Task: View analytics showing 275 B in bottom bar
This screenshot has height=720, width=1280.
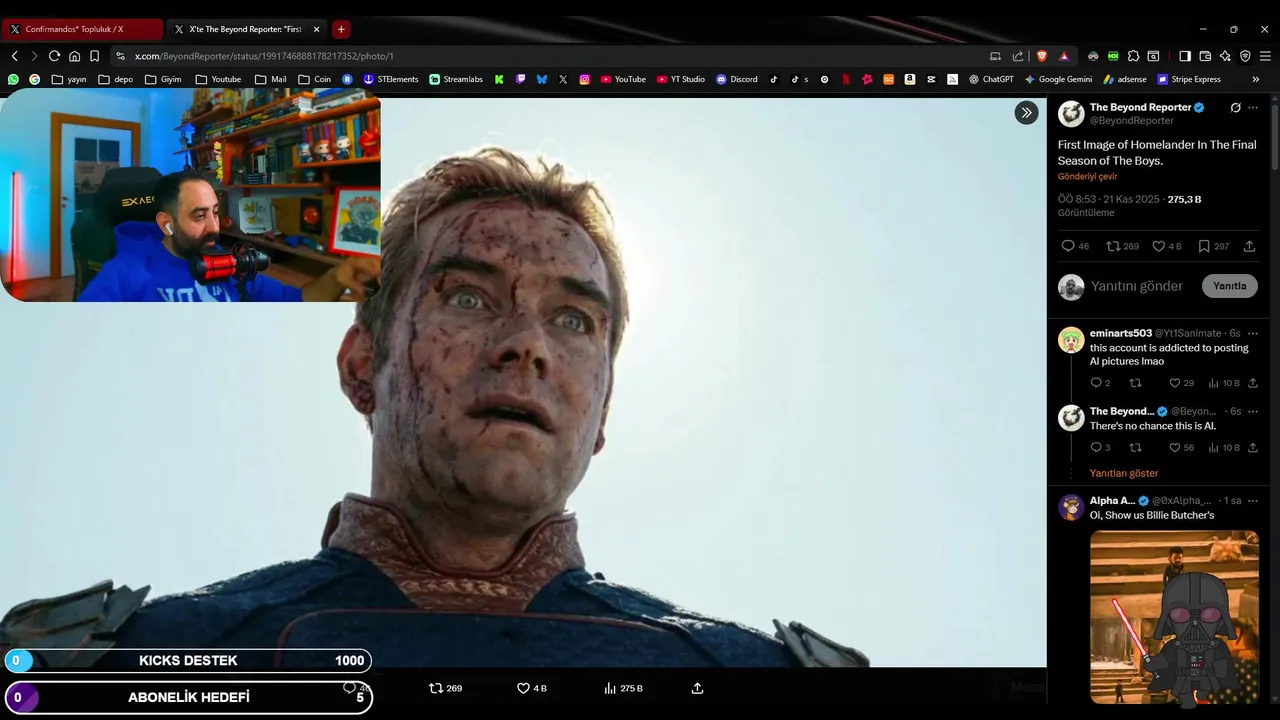Action: (x=623, y=688)
